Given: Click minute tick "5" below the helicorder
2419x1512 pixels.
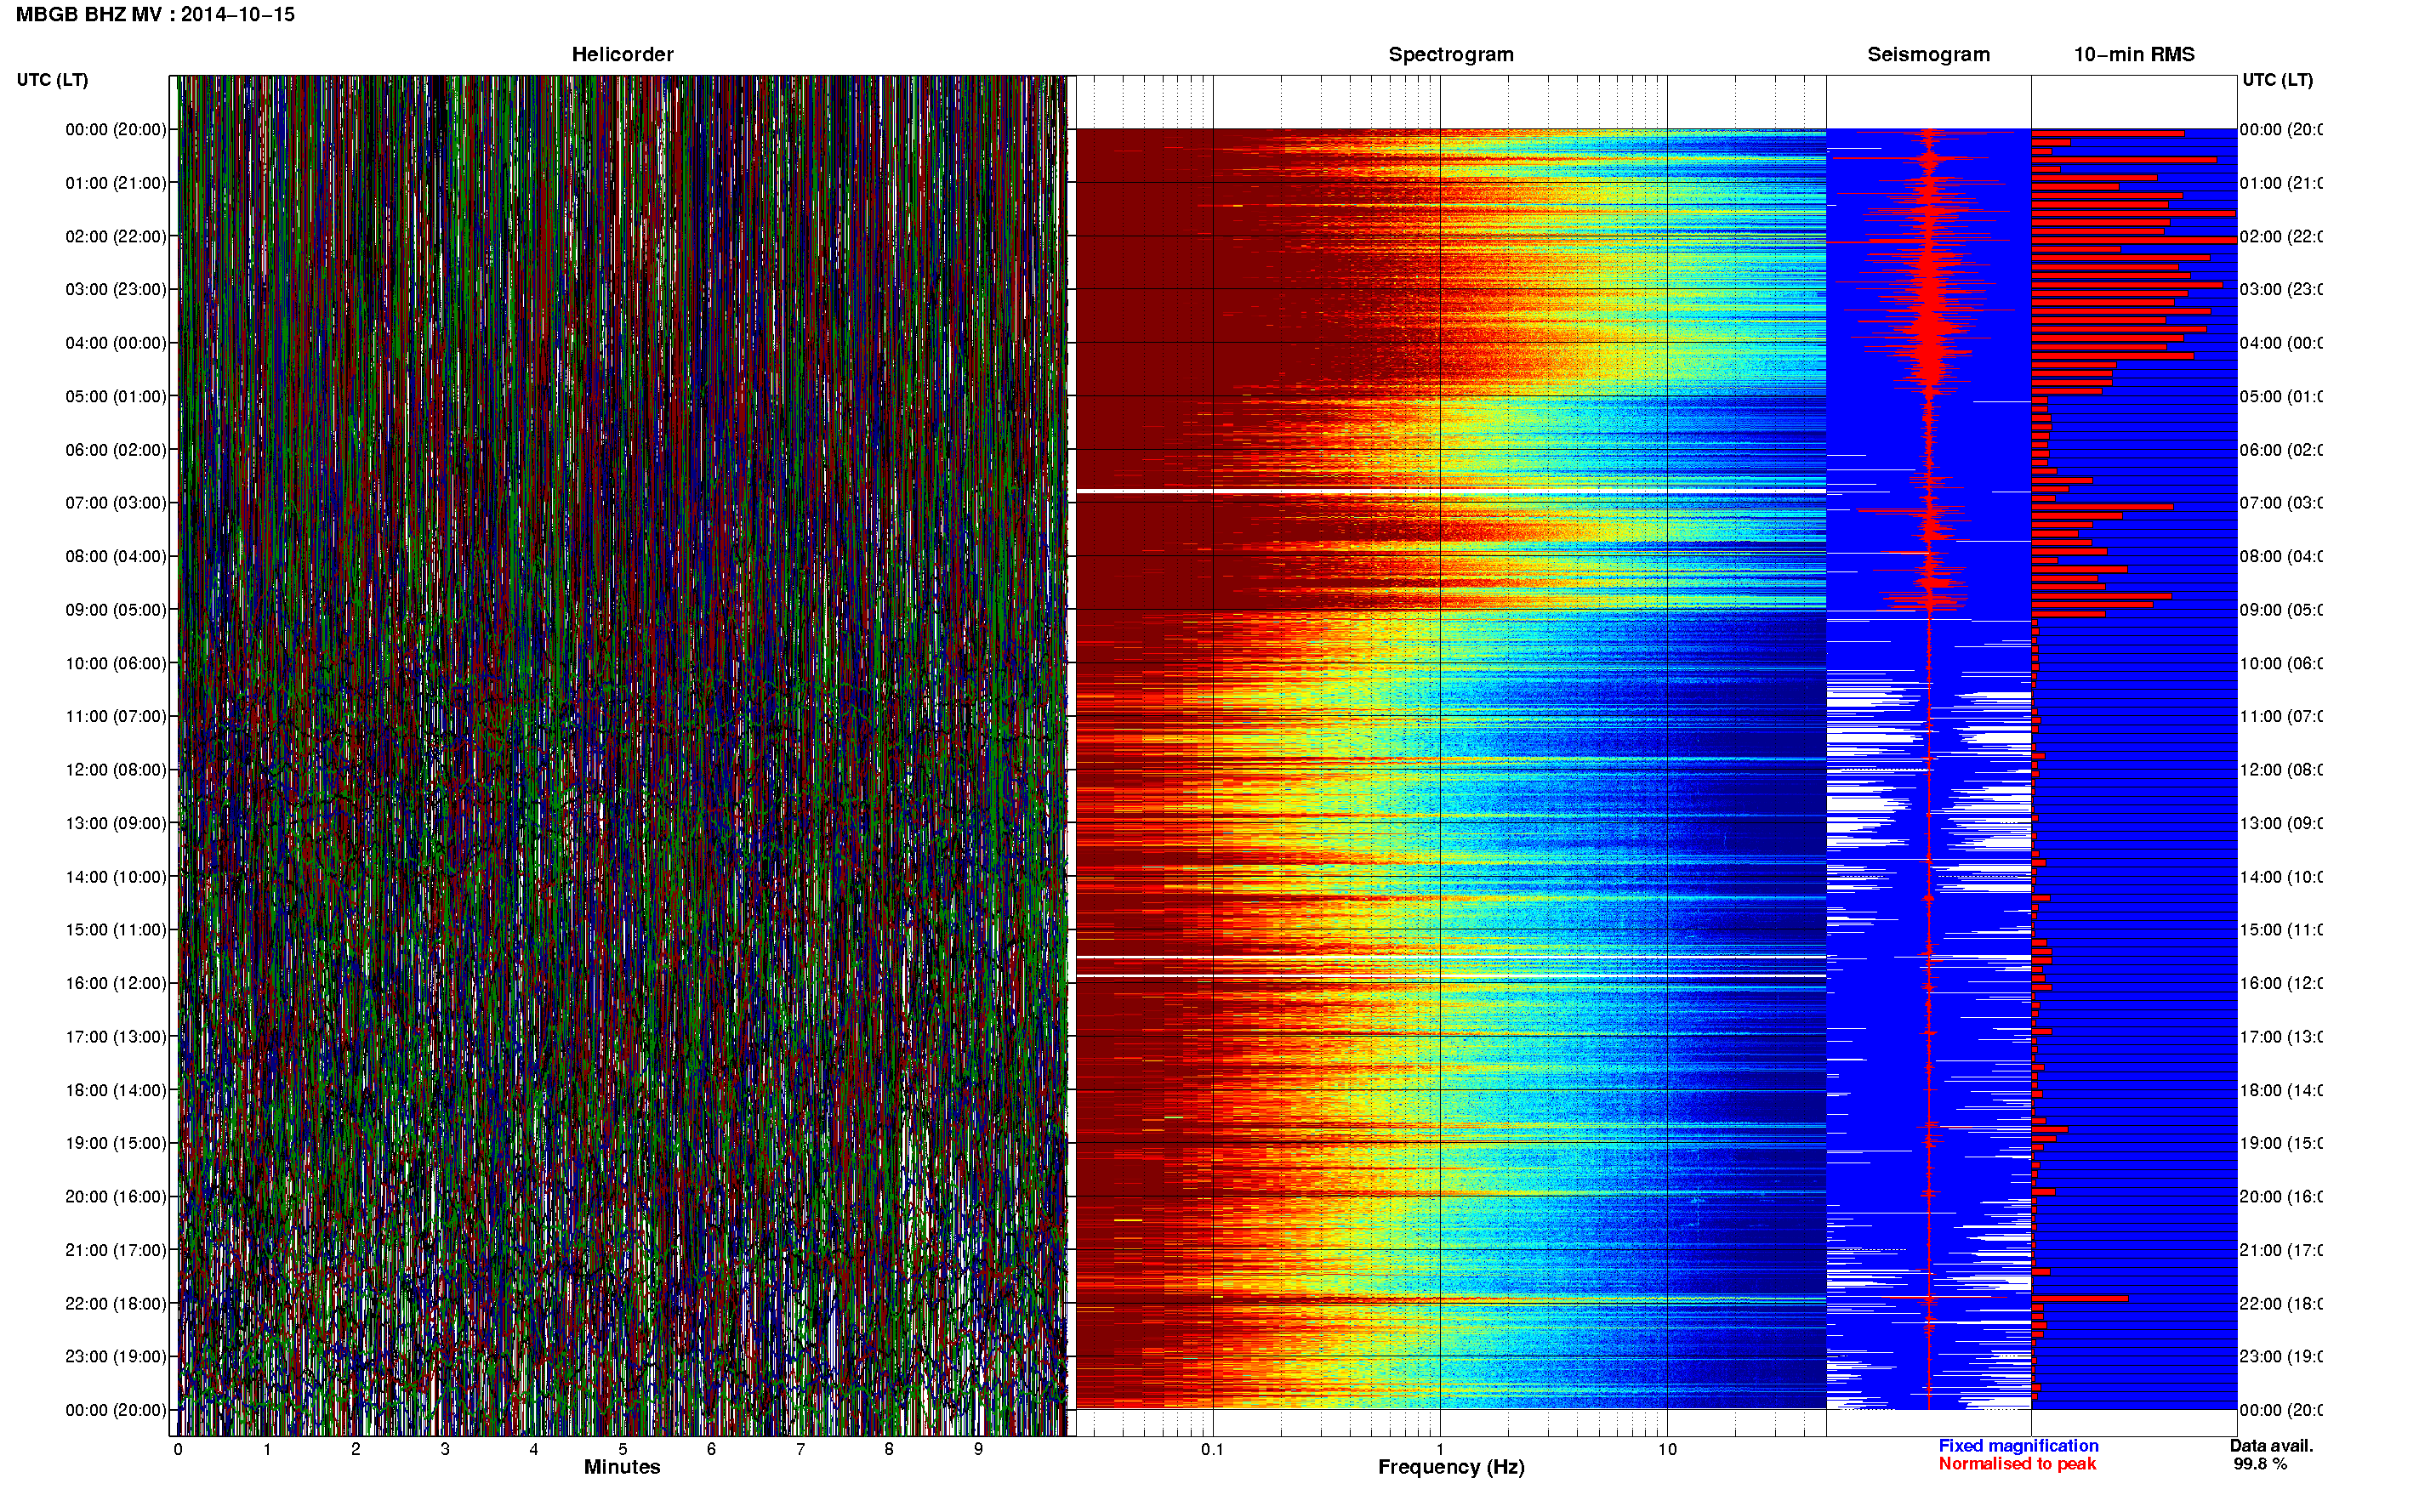Looking at the screenshot, I should pyautogui.click(x=622, y=1450).
